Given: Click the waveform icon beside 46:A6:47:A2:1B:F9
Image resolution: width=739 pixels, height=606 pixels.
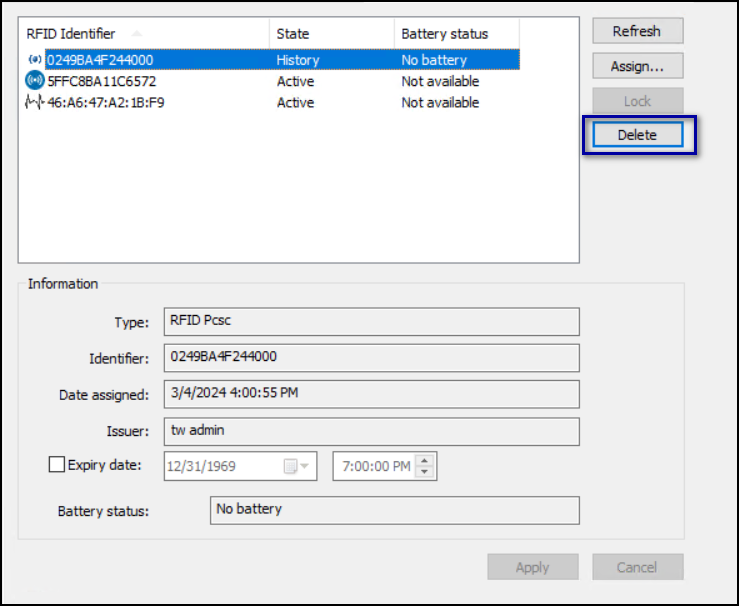Looking at the screenshot, I should point(34,102).
